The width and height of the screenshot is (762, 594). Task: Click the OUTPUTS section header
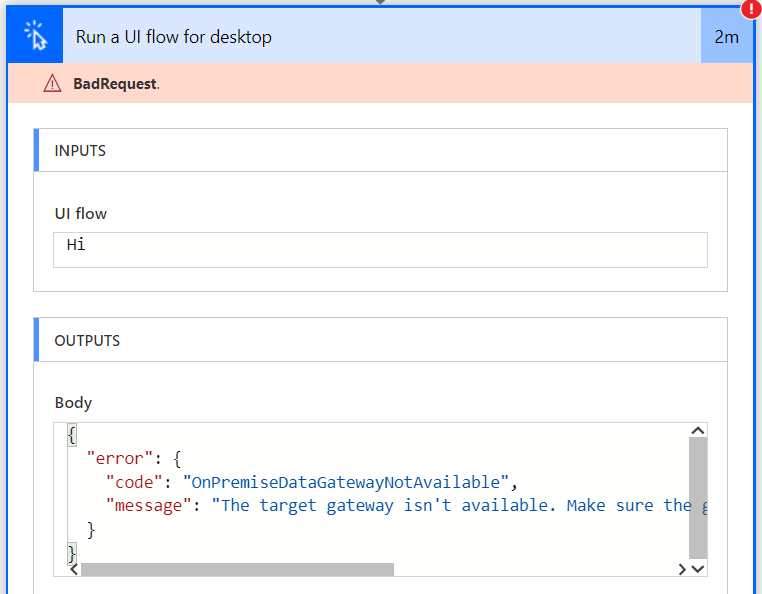[x=381, y=340]
